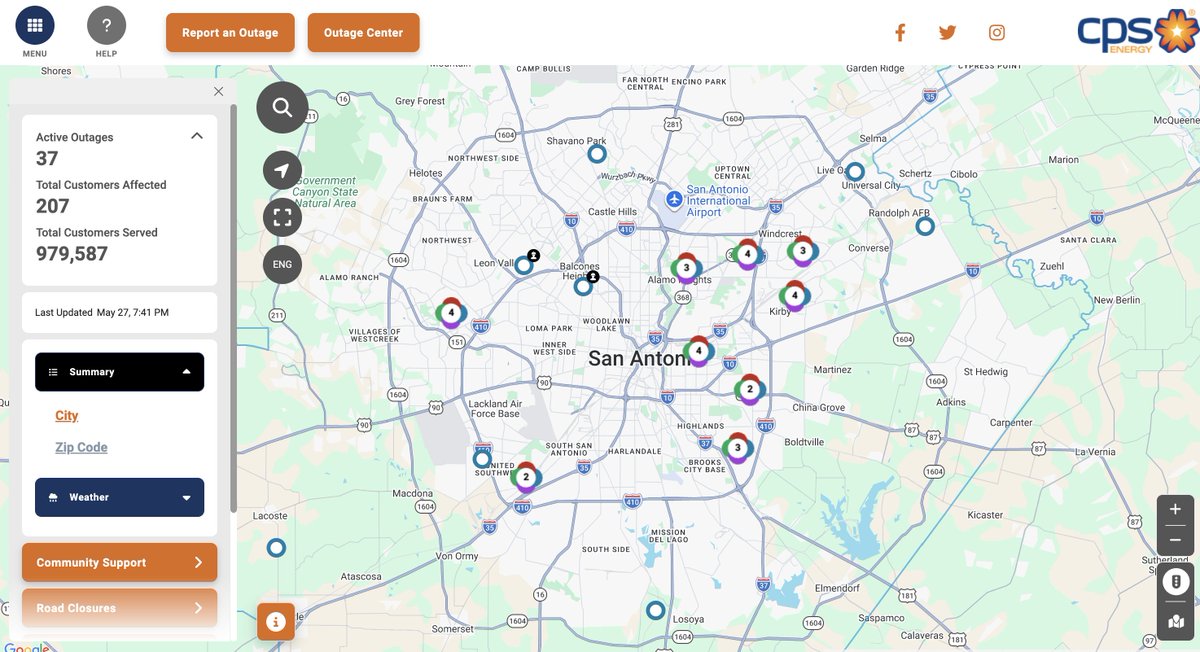Select the outage marker at Shavano Park
This screenshot has width=1200, height=652.
tap(597, 154)
